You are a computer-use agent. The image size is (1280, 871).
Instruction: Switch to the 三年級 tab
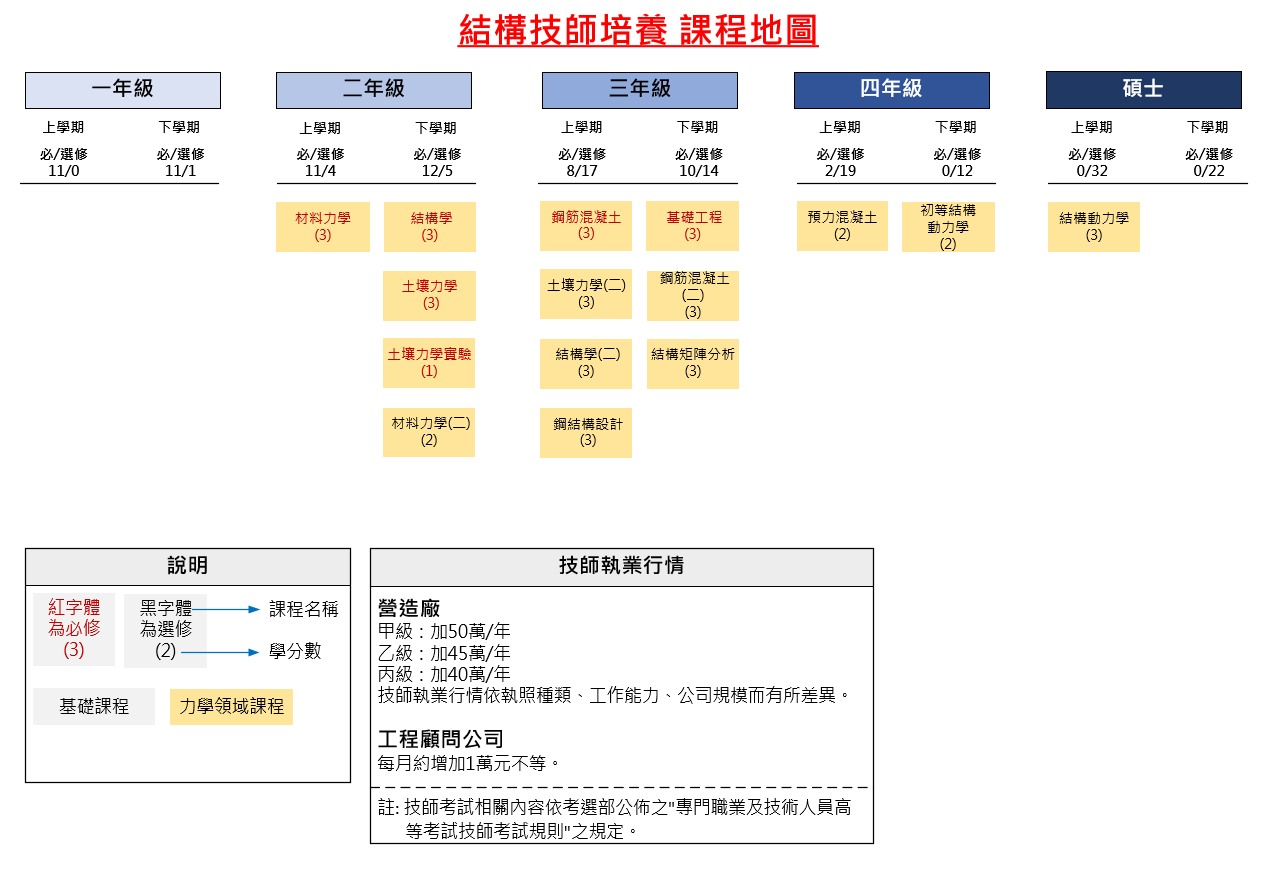pos(639,90)
